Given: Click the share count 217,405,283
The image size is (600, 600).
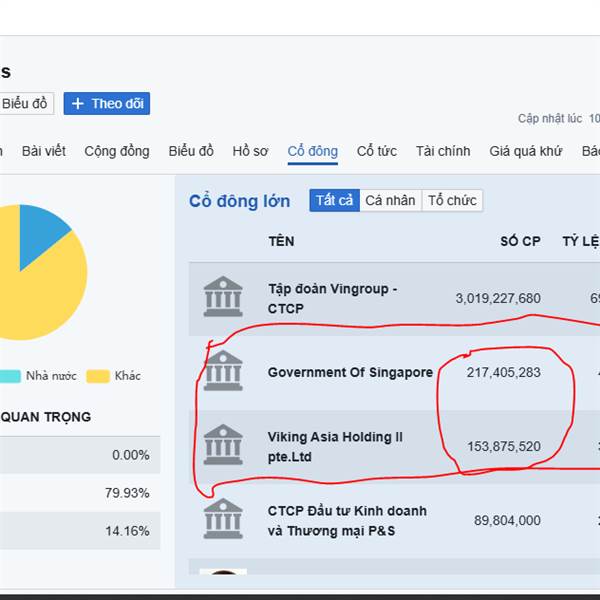Looking at the screenshot, I should (x=503, y=372).
